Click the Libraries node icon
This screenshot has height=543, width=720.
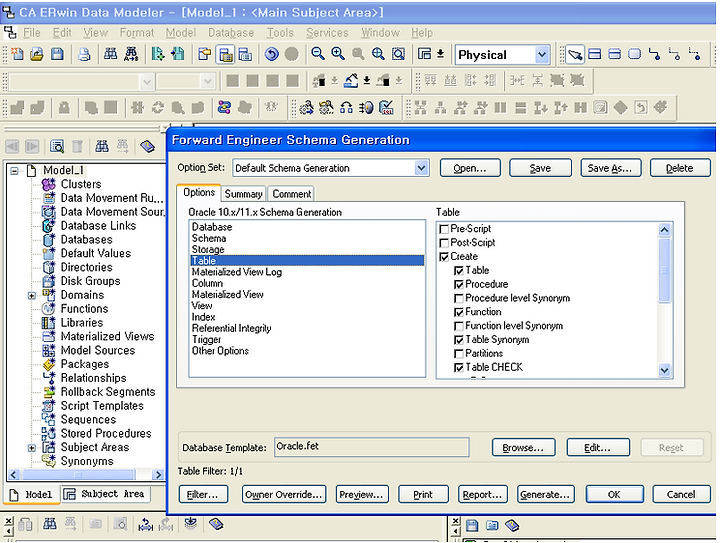(49, 323)
